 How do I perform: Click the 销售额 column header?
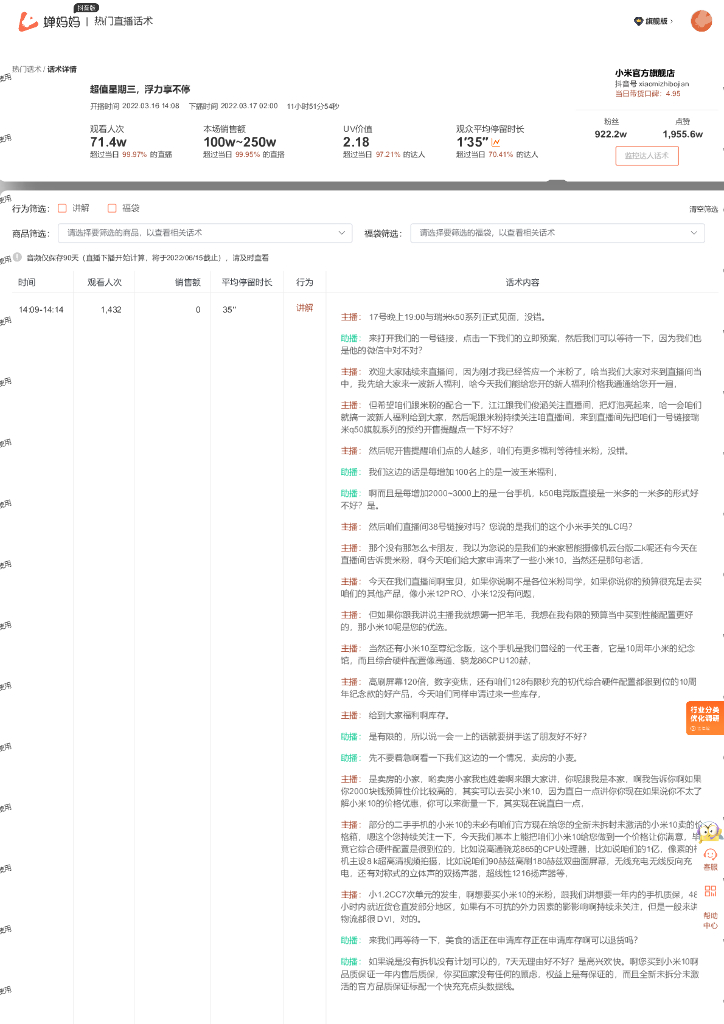[187, 282]
